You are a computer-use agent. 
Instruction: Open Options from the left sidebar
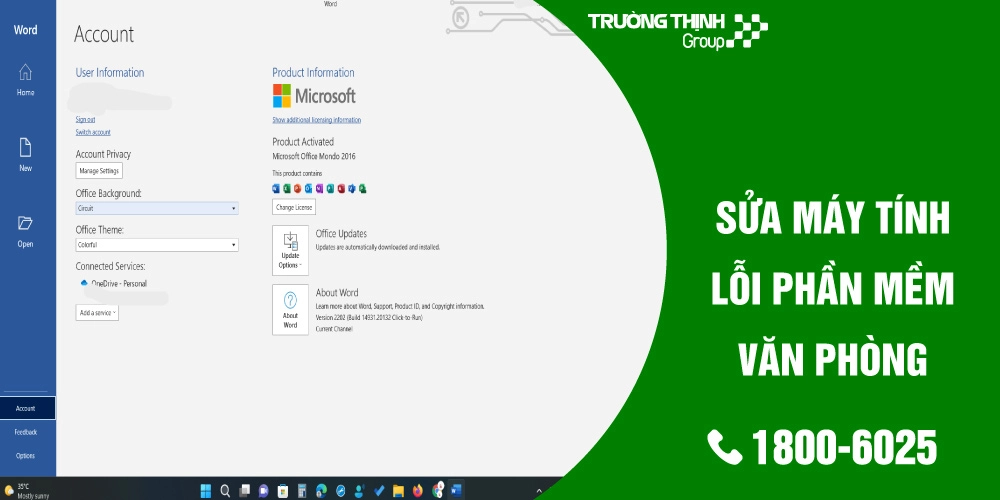coord(25,455)
